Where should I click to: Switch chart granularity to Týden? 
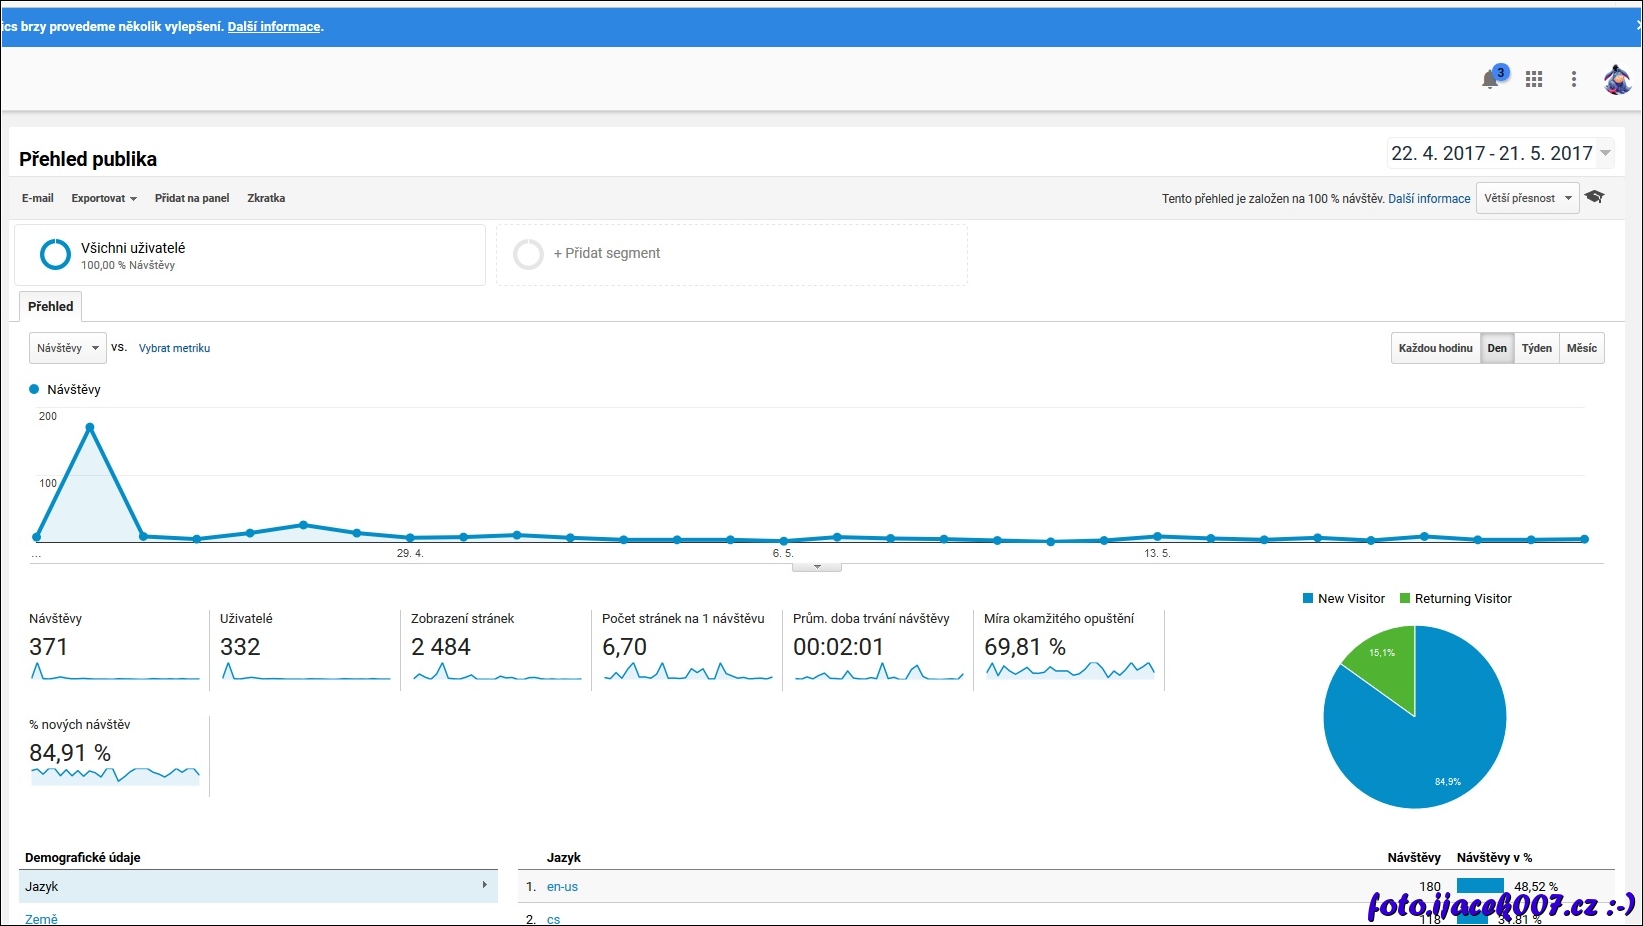(1536, 348)
